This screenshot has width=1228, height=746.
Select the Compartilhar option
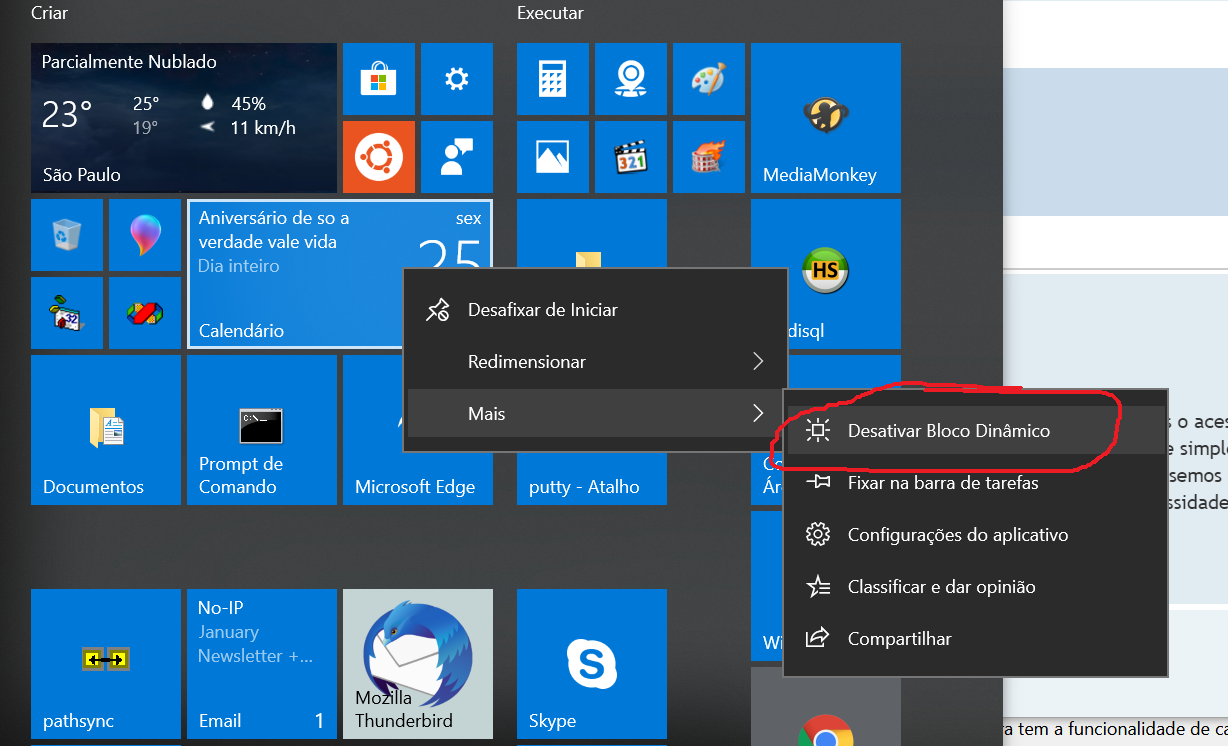[x=899, y=639]
